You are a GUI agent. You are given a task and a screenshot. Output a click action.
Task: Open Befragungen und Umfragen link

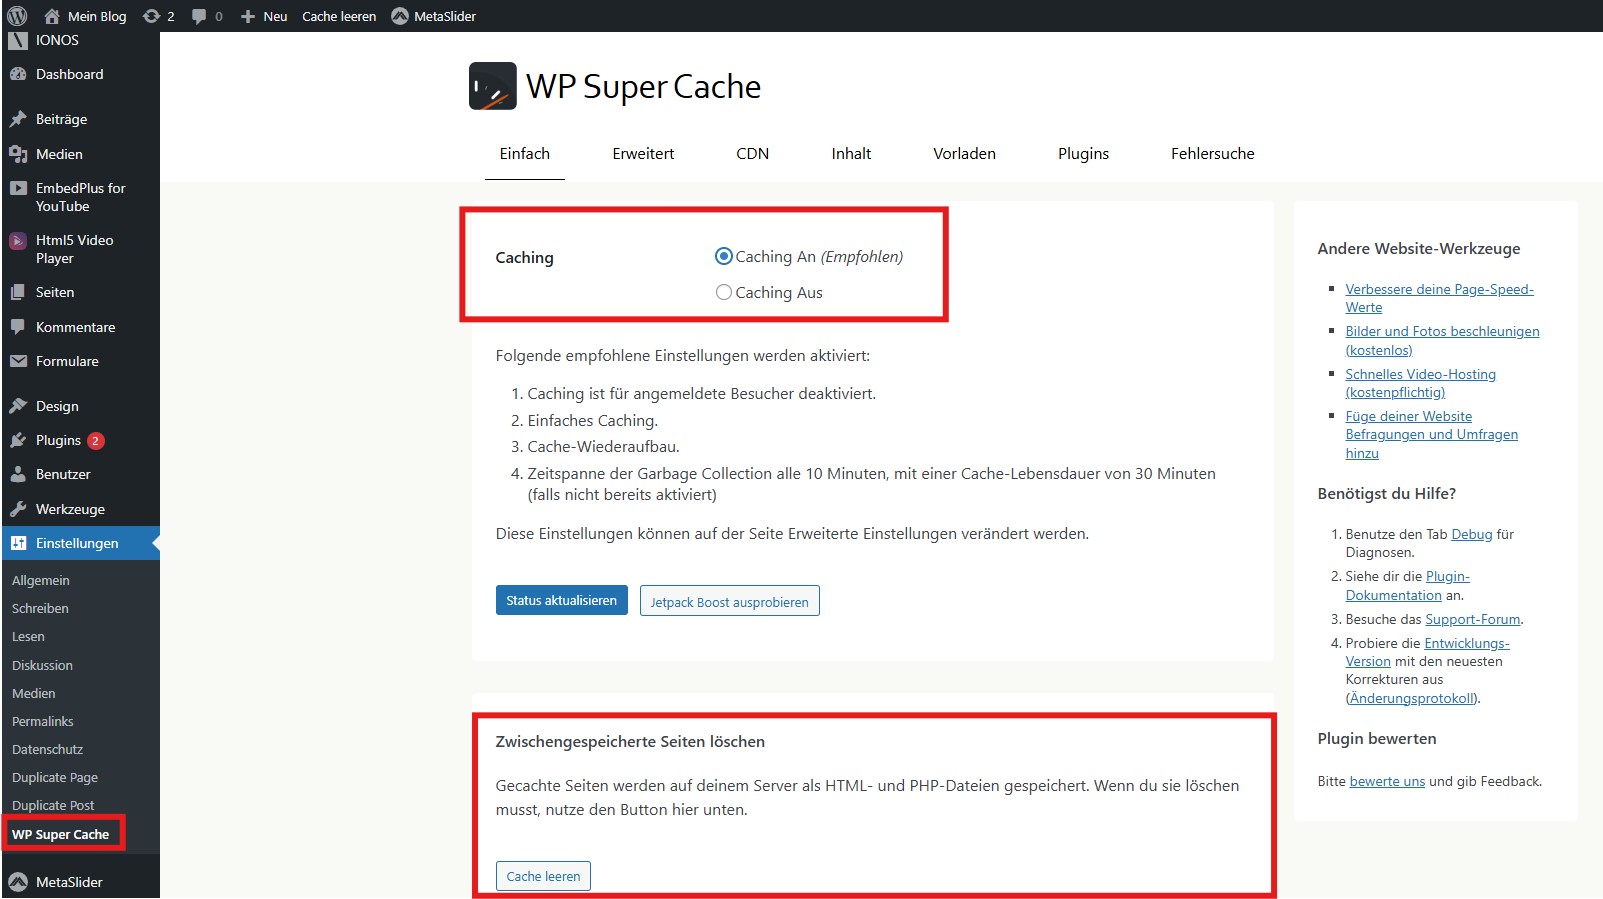(1431, 434)
